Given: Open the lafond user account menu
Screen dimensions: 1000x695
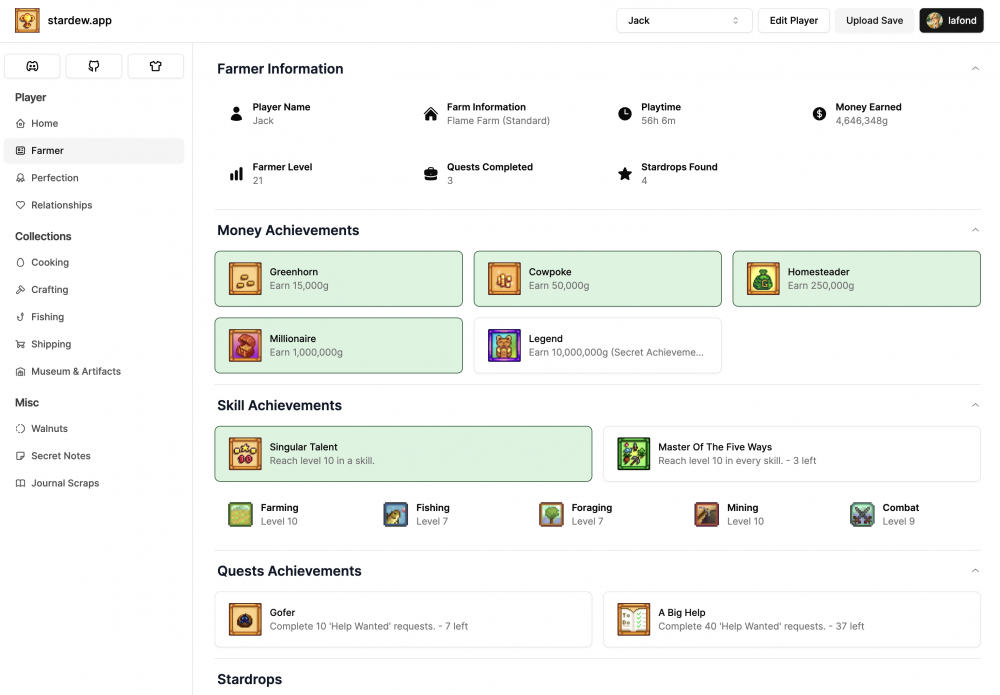Looking at the screenshot, I should [951, 20].
